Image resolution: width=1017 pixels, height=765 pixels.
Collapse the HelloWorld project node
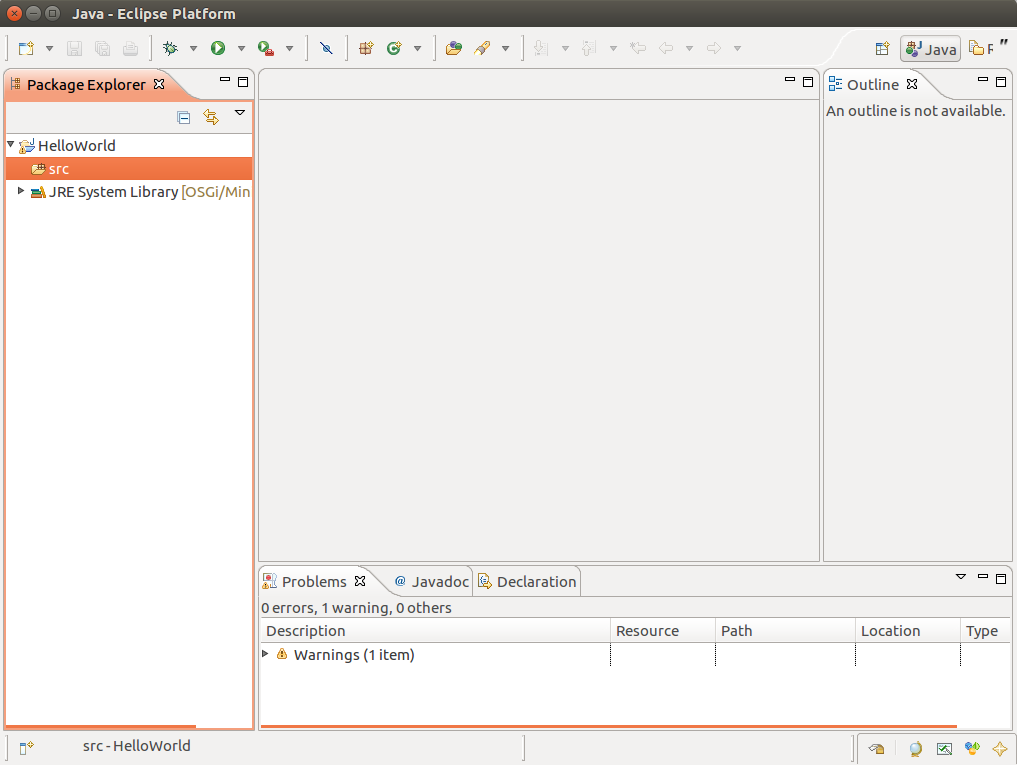pos(10,144)
